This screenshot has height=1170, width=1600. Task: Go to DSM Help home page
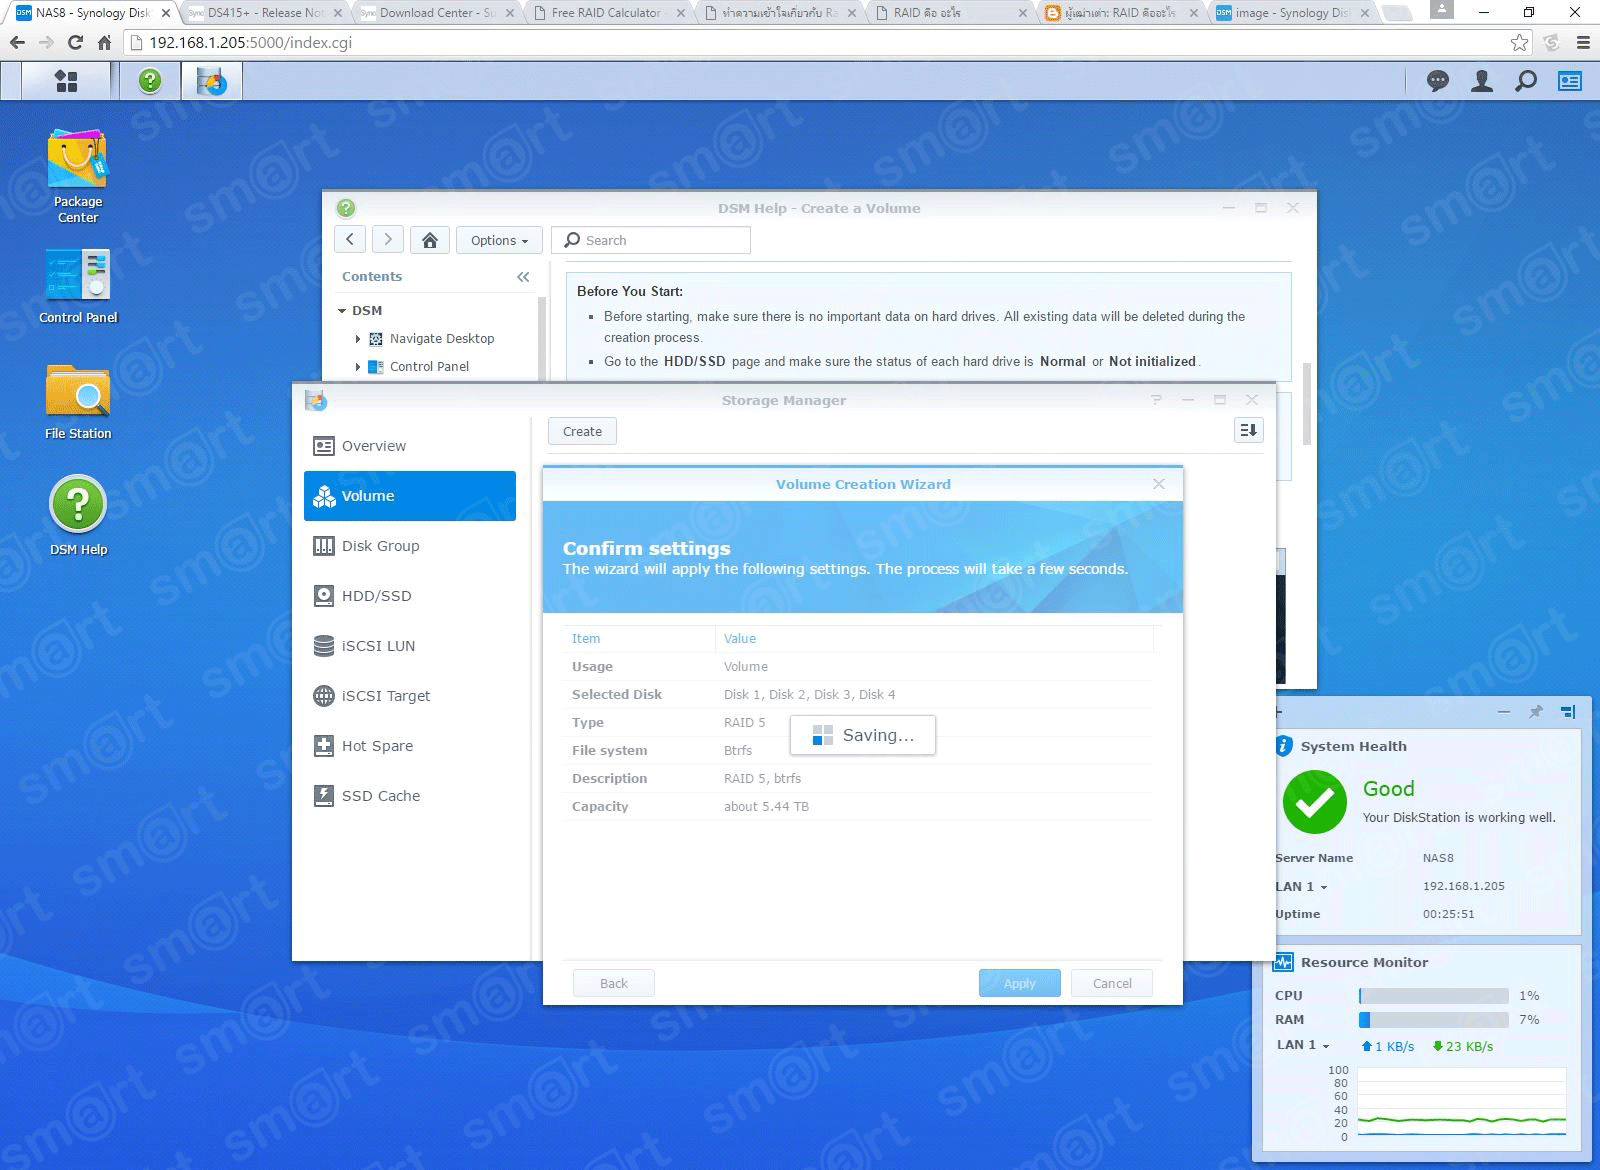pyautogui.click(x=430, y=240)
